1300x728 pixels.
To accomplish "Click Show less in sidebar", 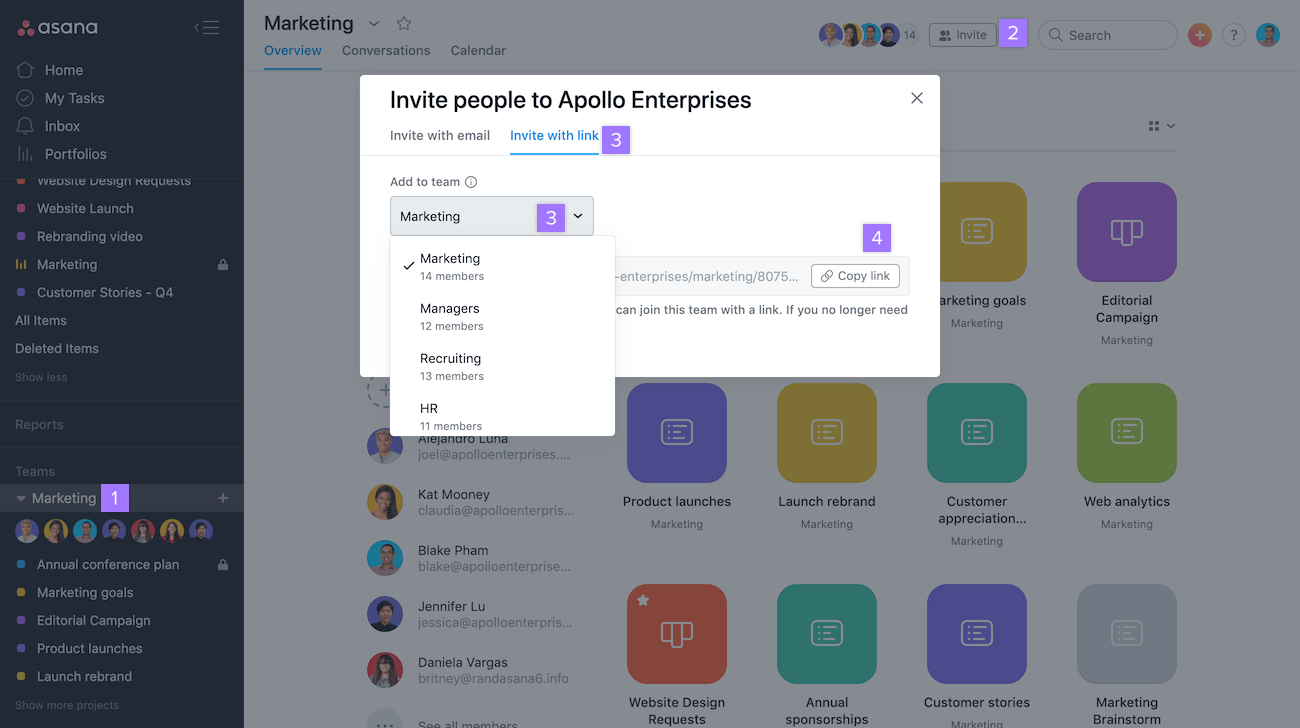I will 41,377.
